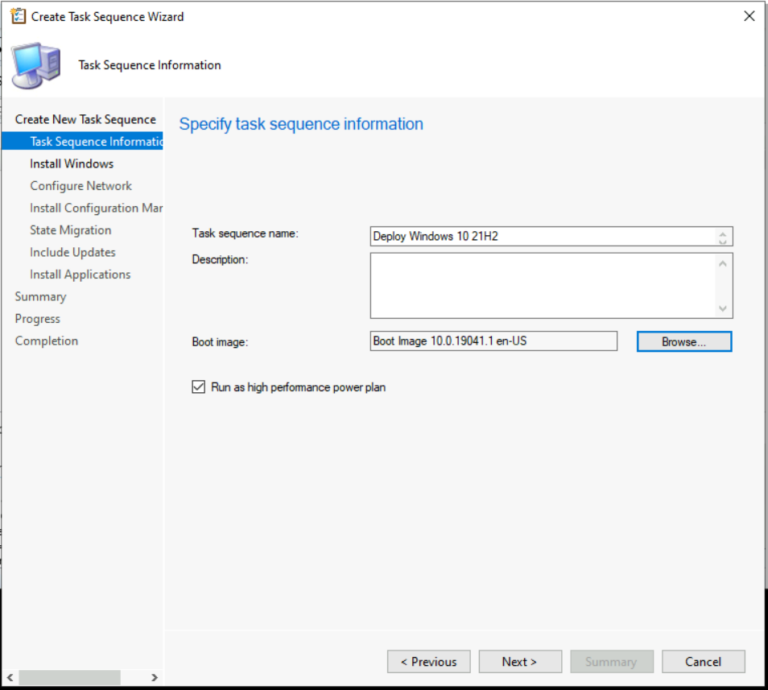Select Task Sequence Information step
Viewport: 768px width, 690px height.
click(96, 142)
